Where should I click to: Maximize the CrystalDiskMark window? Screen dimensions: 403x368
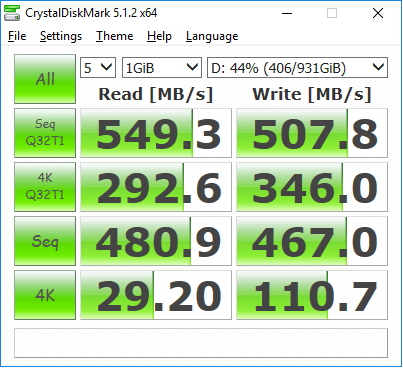[332, 13]
